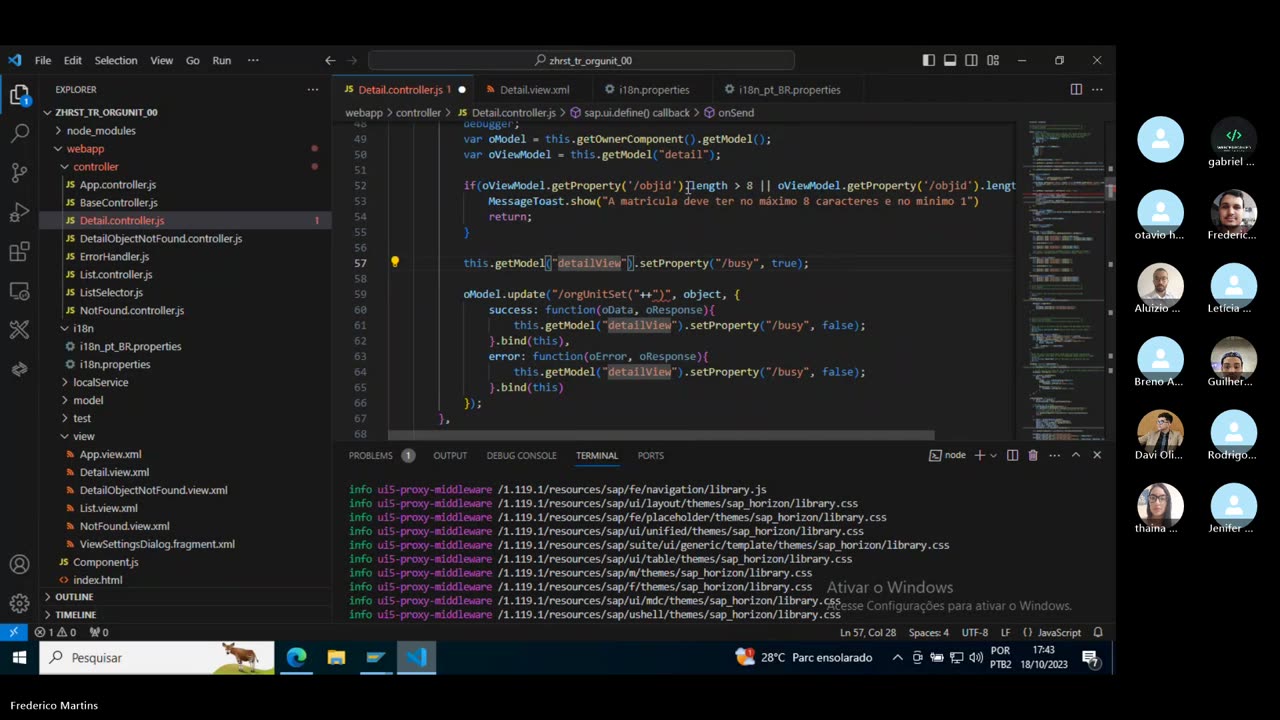Click the remote window indicator in status bar
This screenshot has height=720, width=1280.
point(13,632)
